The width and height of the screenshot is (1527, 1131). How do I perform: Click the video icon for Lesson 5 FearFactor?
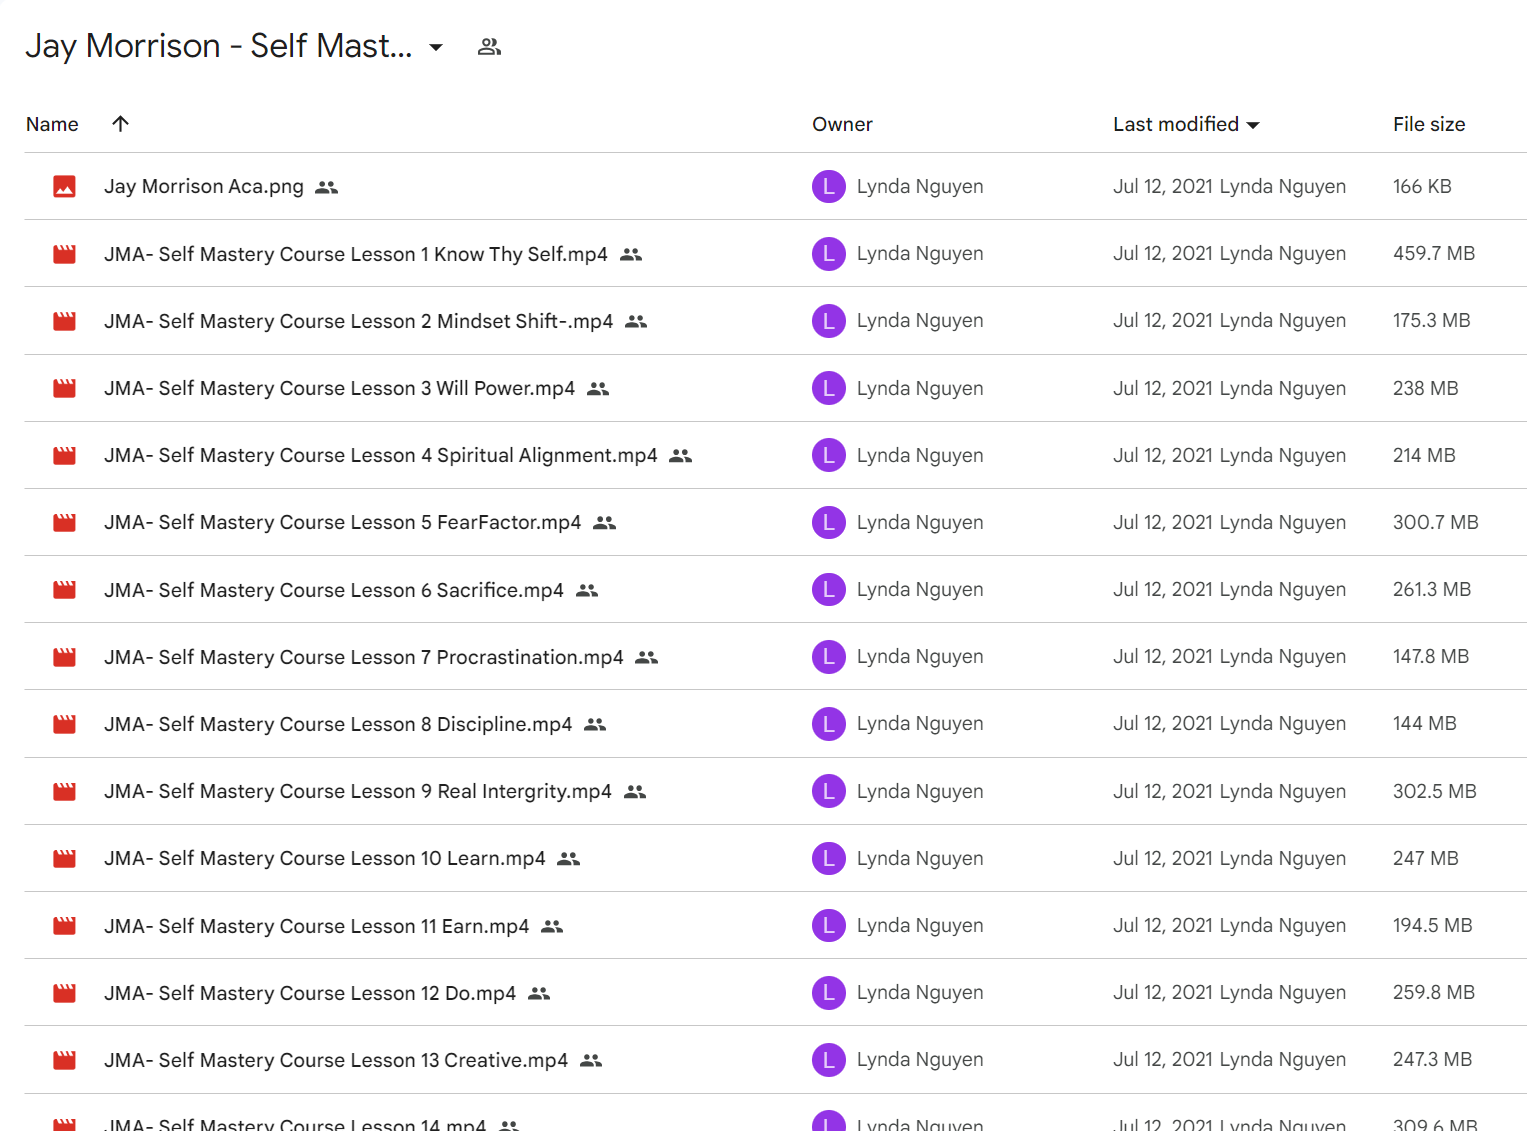[x=65, y=522]
